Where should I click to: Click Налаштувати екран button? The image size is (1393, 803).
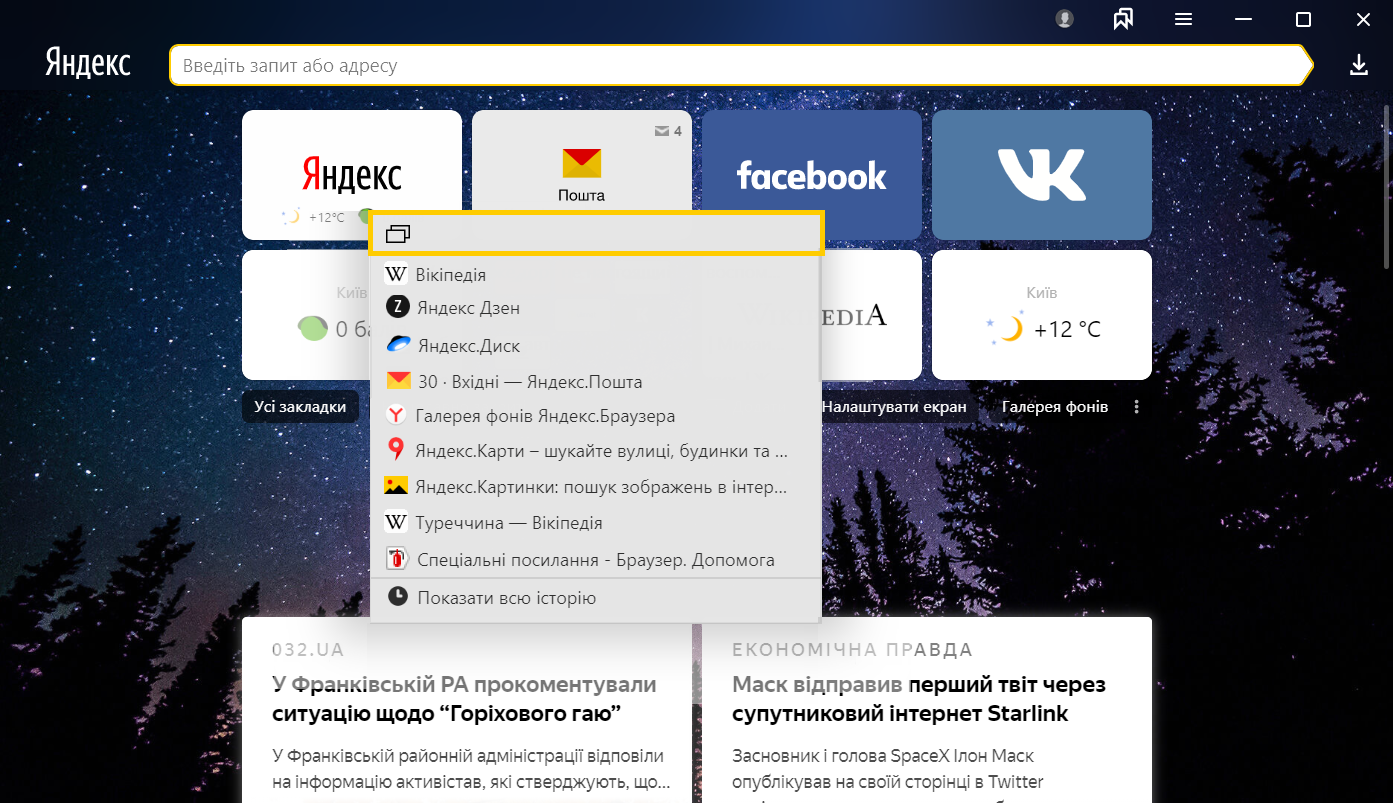(894, 407)
